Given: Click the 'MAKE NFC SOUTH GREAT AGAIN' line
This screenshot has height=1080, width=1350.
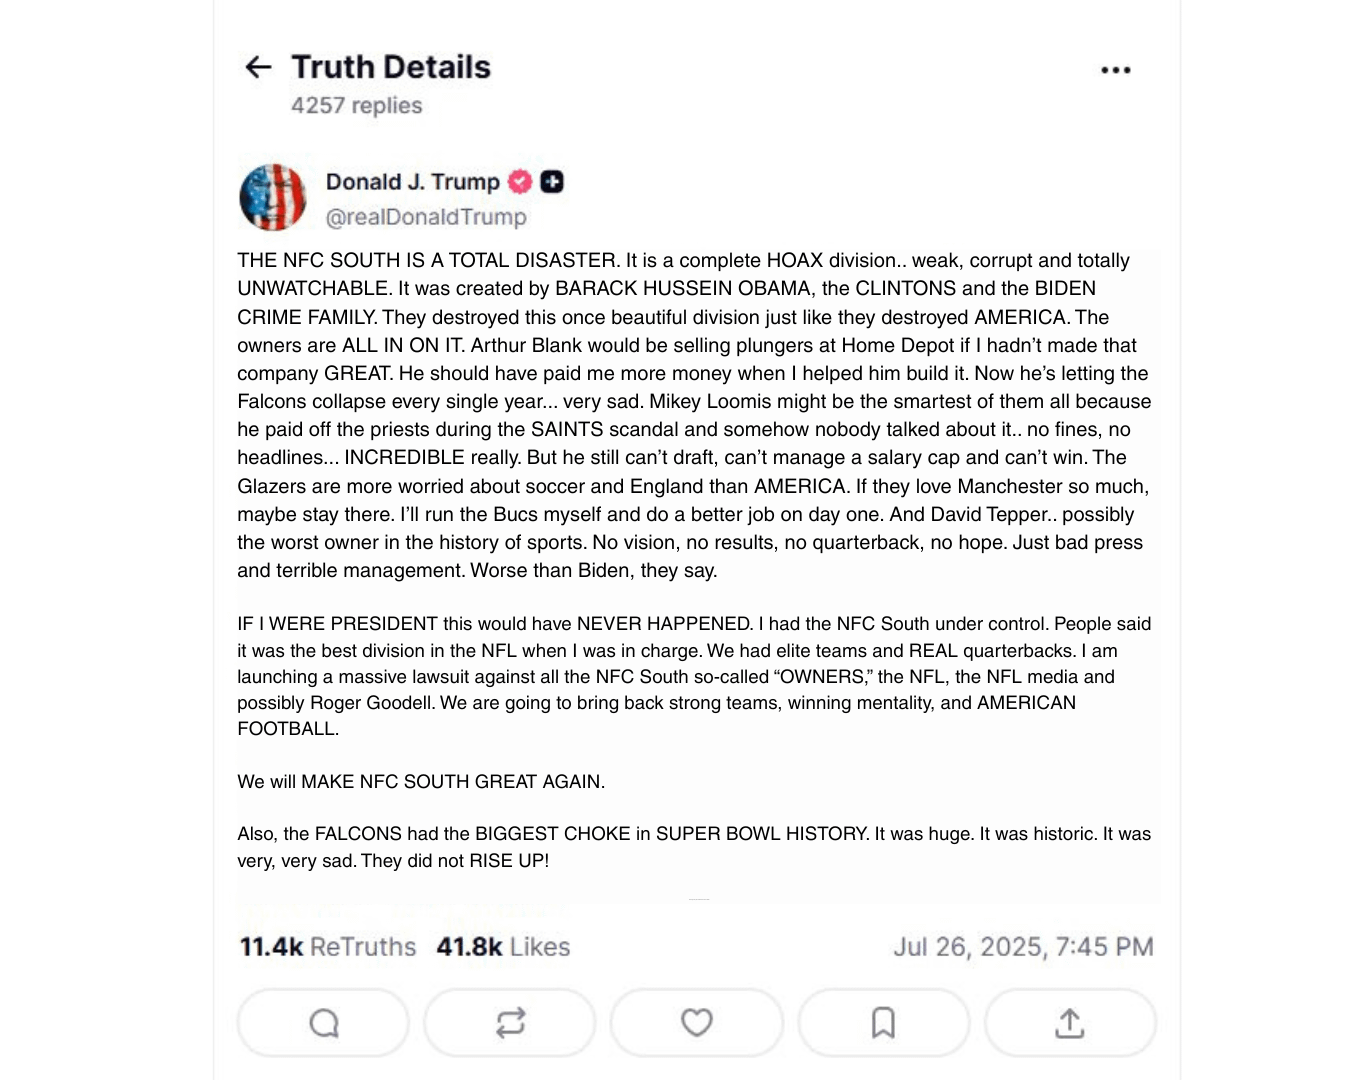Looking at the screenshot, I should (x=421, y=782).
